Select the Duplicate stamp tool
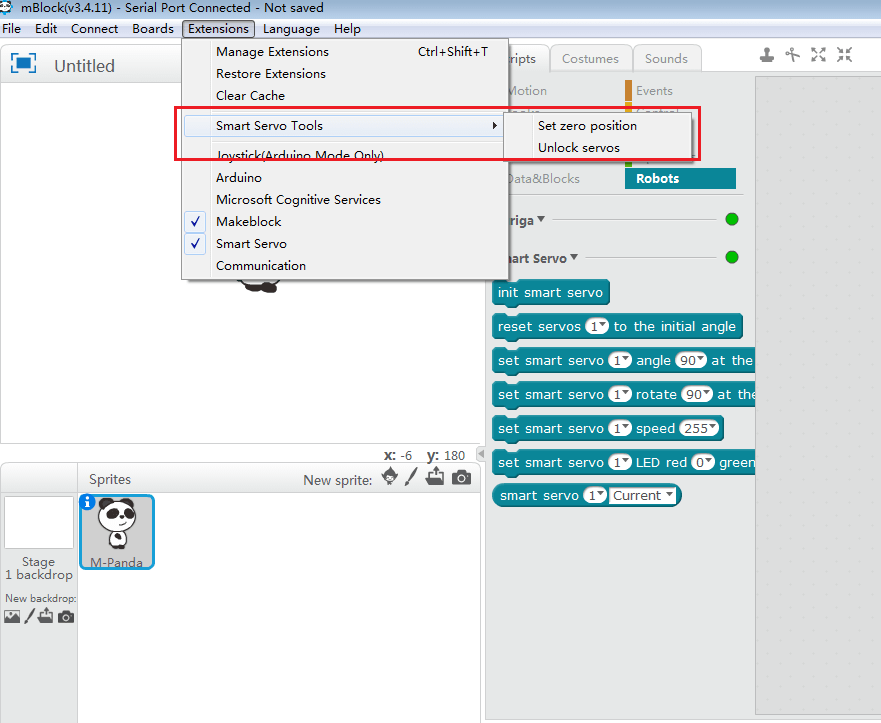The height and width of the screenshot is (723, 881). [x=766, y=55]
